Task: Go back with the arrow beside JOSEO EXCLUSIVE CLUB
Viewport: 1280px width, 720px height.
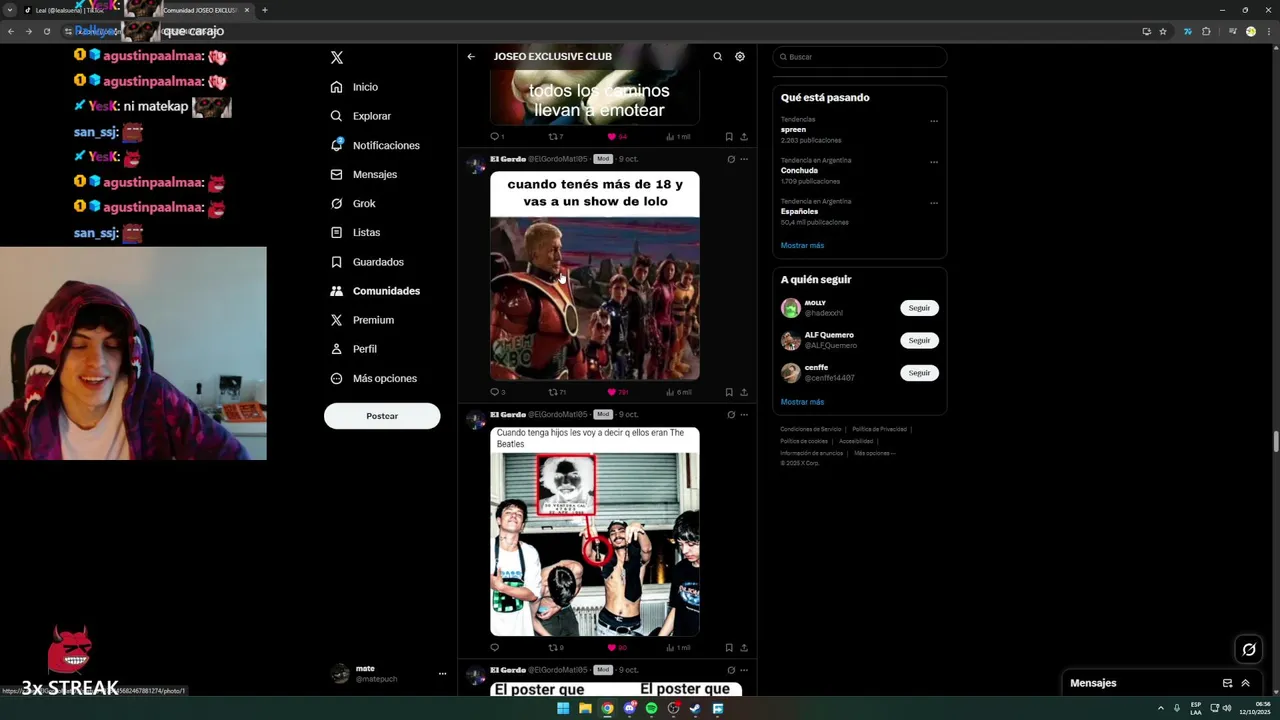Action: (471, 57)
